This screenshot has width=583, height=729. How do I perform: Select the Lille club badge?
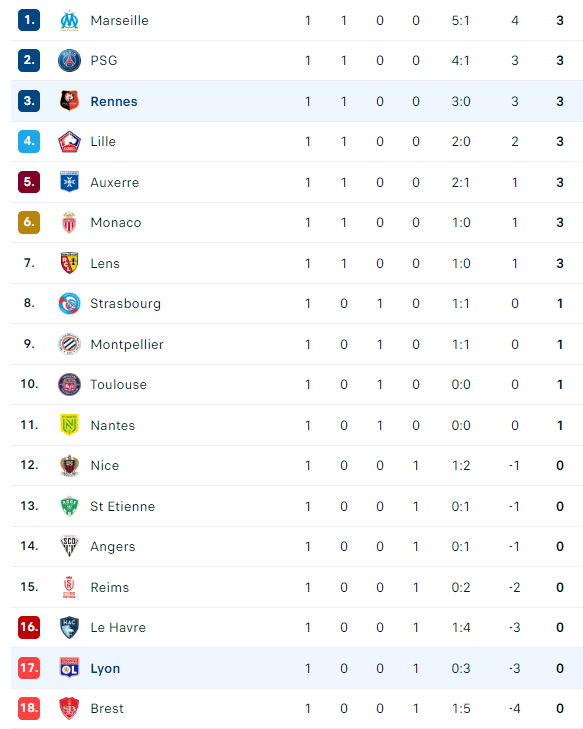click(x=69, y=141)
